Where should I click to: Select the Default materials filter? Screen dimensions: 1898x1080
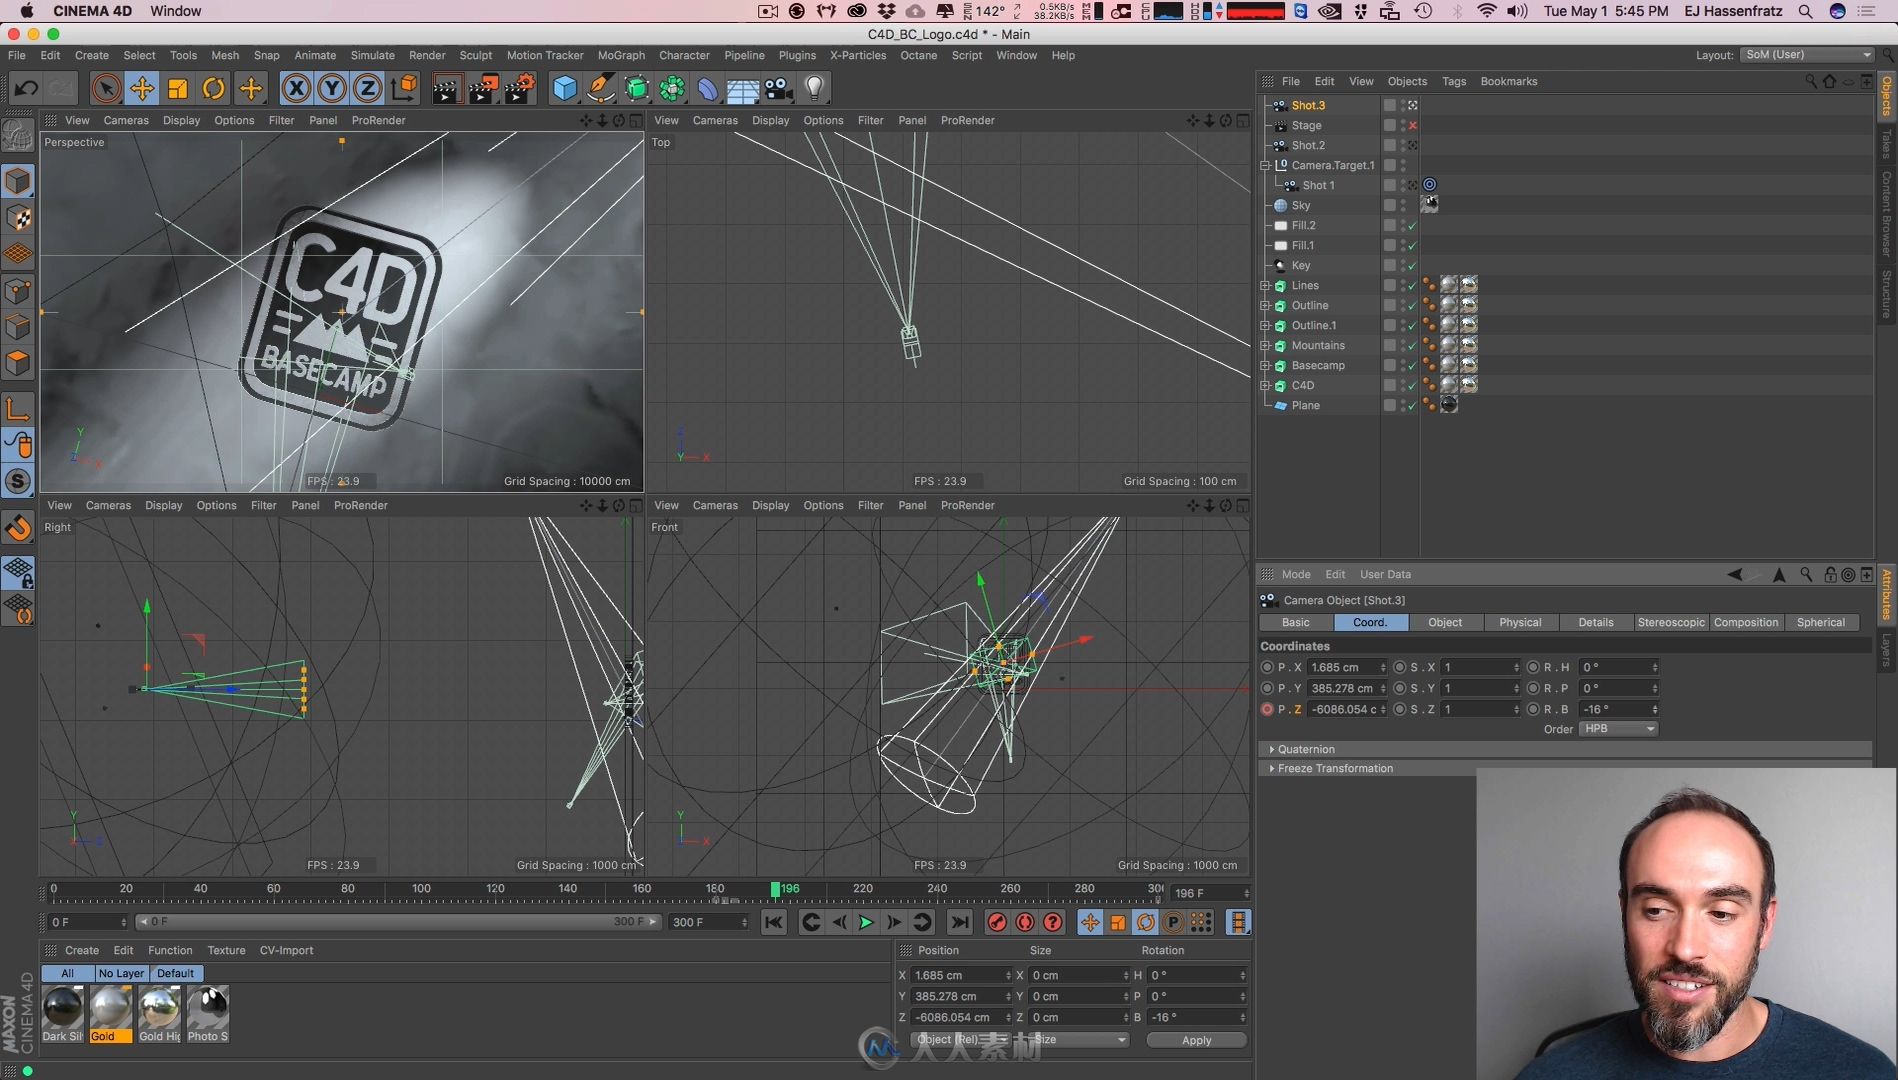175,973
